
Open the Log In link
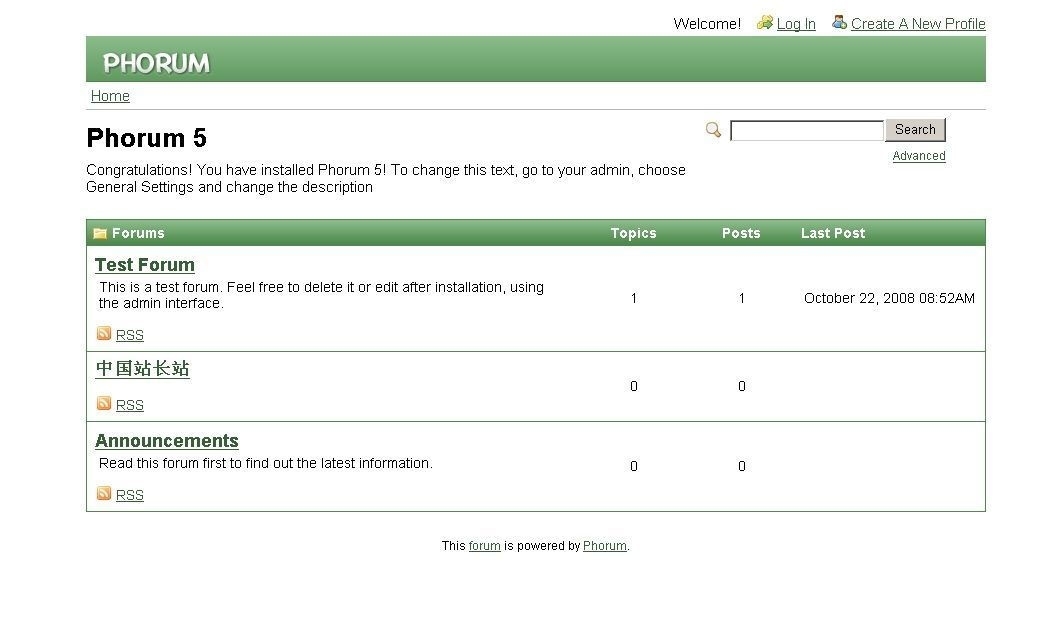tap(796, 24)
